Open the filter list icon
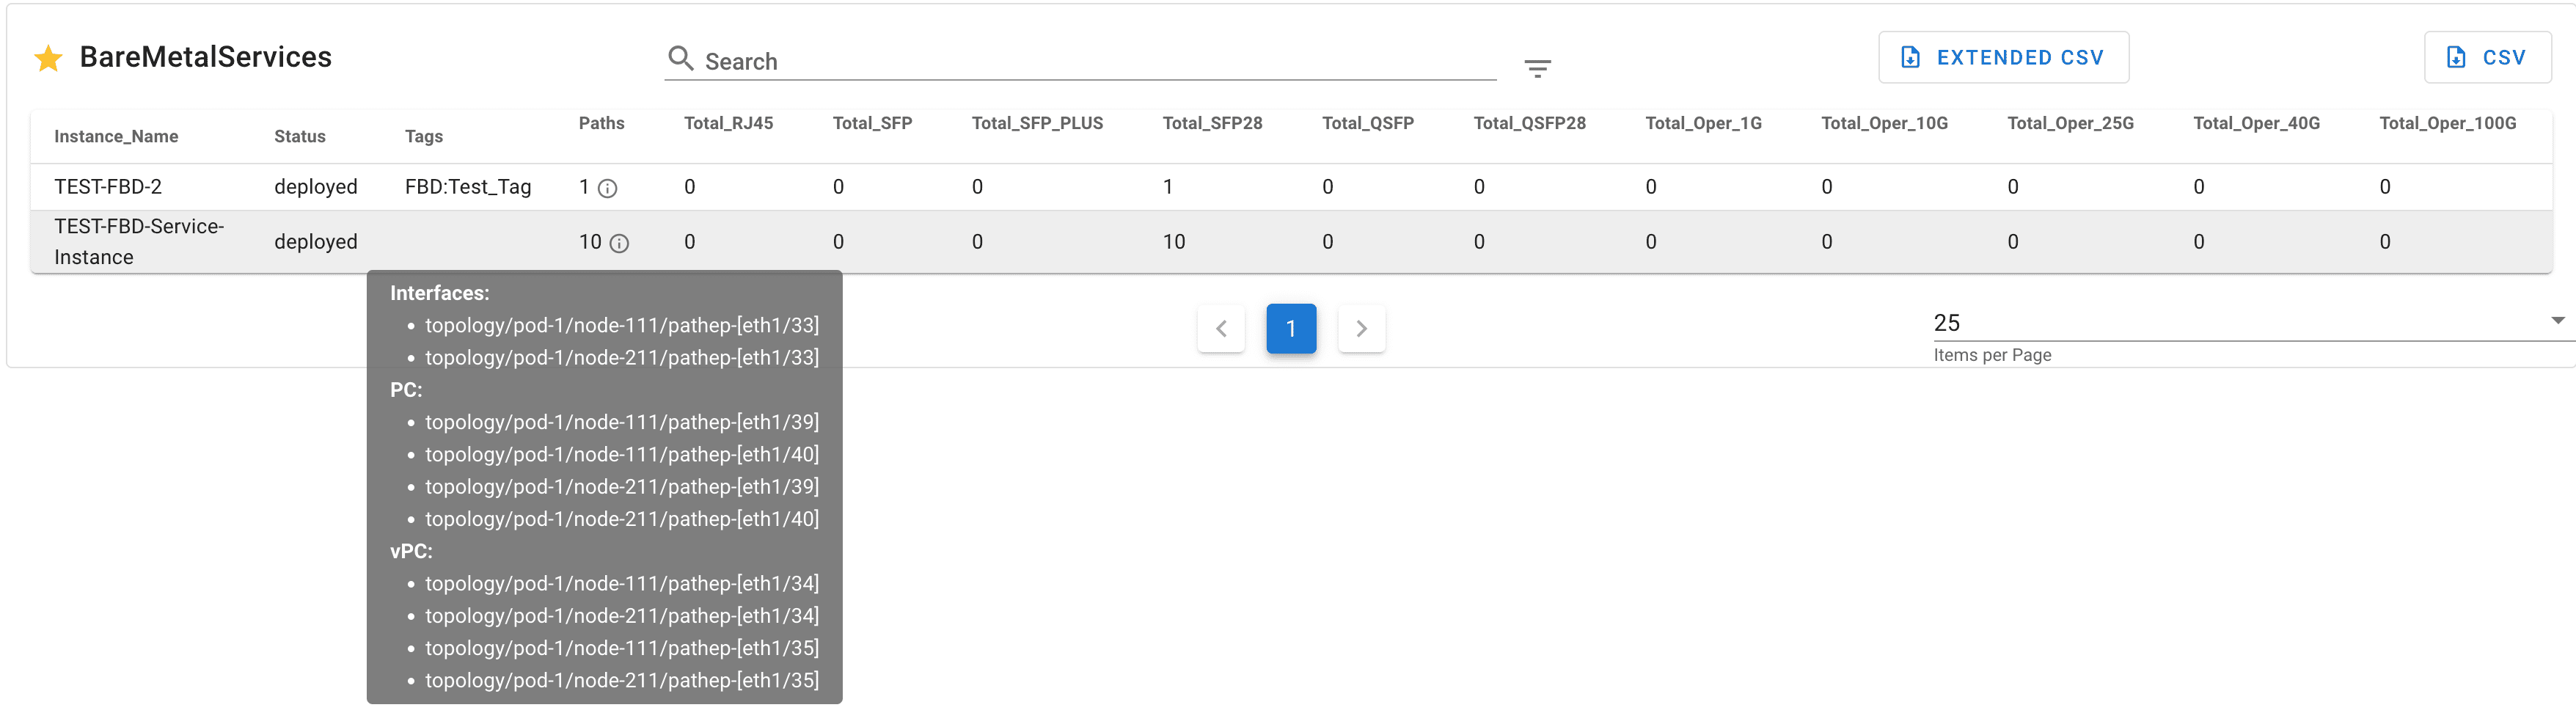The height and width of the screenshot is (713, 2576). tap(1537, 68)
